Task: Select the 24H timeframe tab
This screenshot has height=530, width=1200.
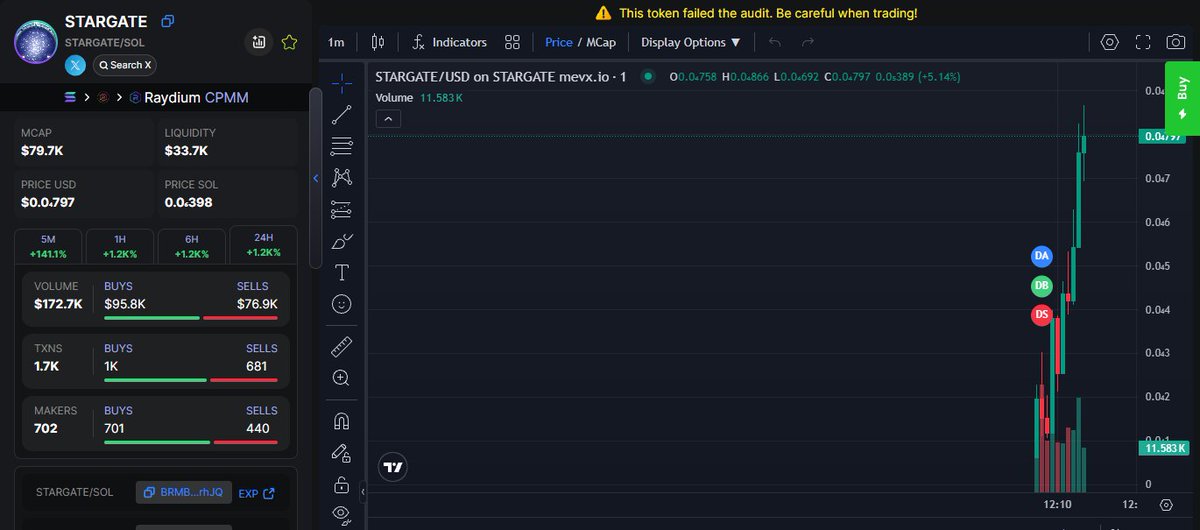Action: point(263,245)
